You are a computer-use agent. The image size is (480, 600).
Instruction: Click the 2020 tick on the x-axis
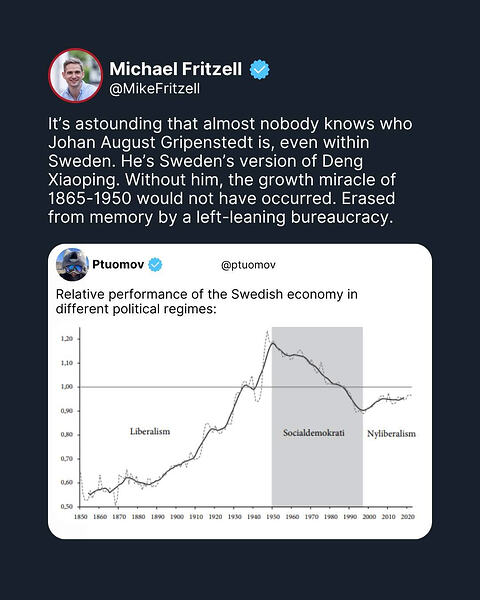pos(408,517)
